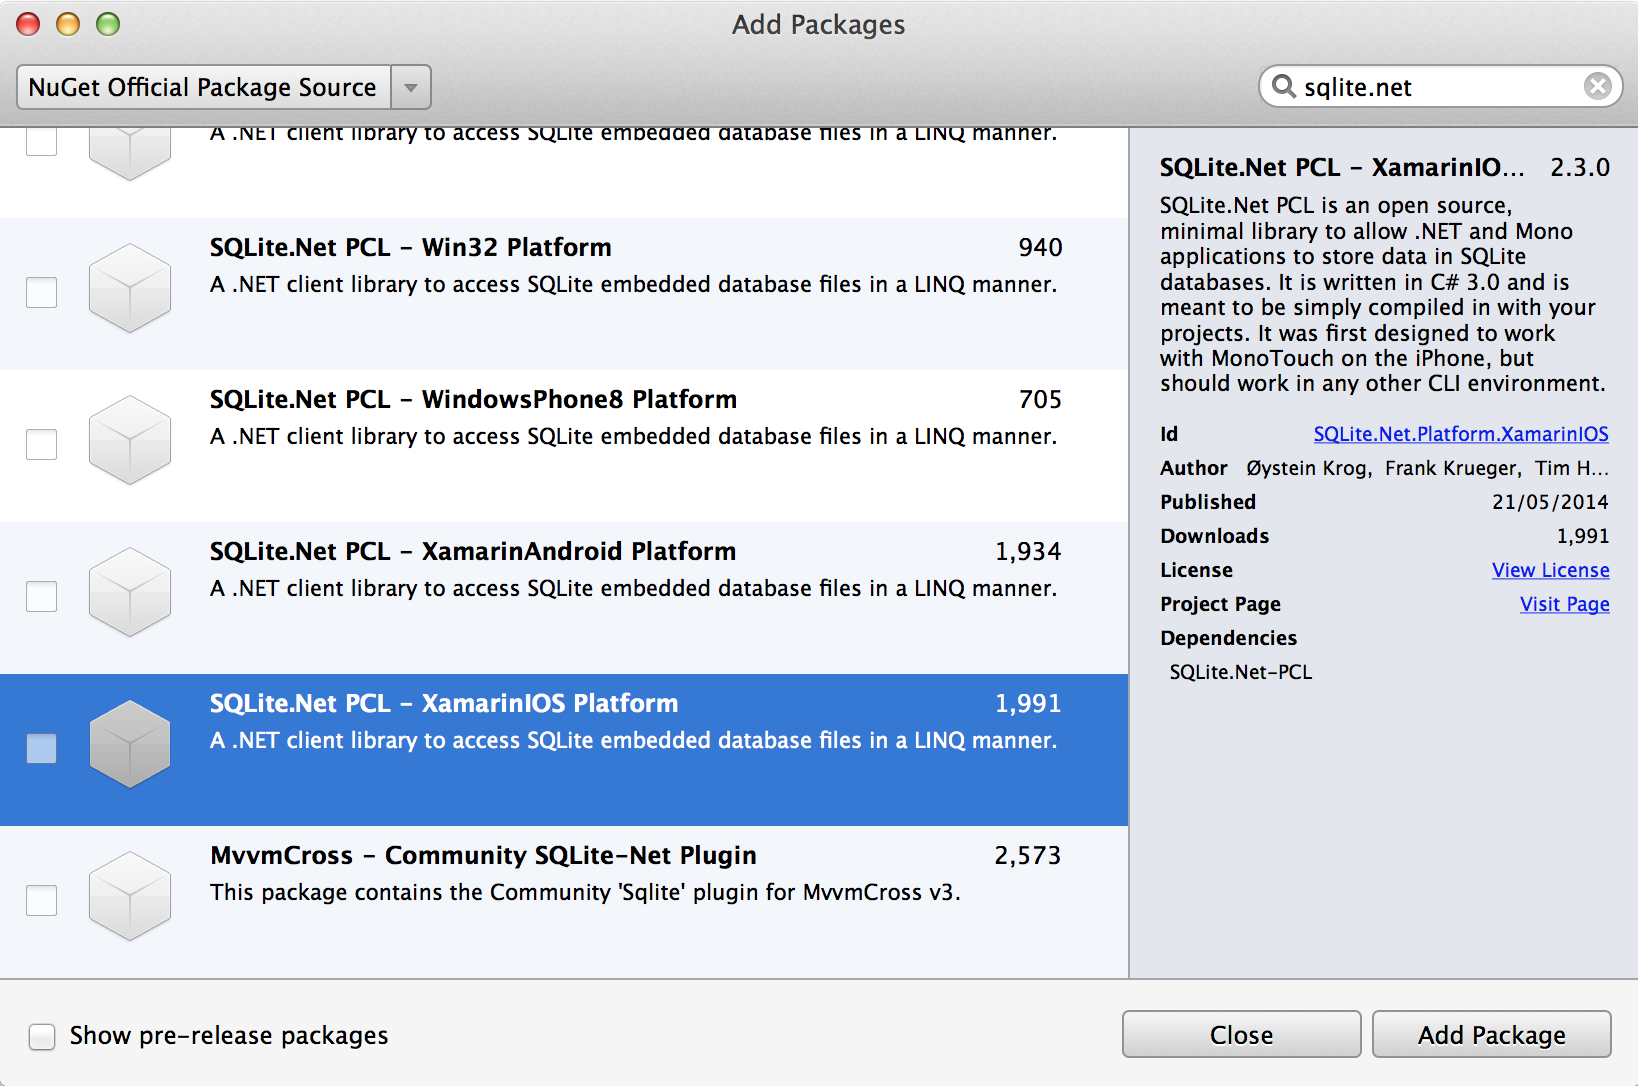Click the XamarinIOS Platform package cube icon

click(x=130, y=744)
